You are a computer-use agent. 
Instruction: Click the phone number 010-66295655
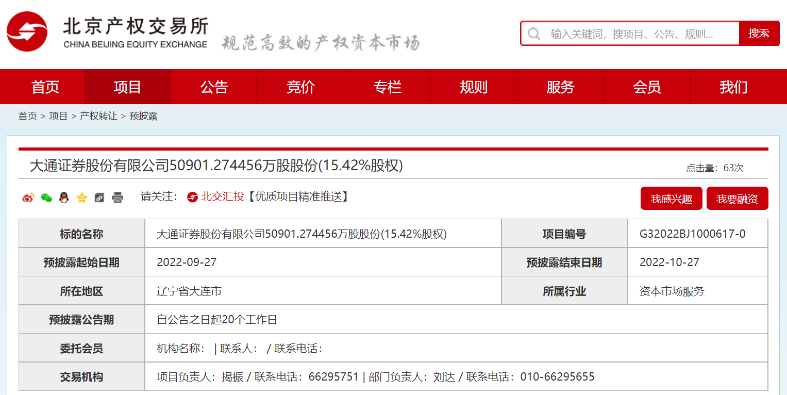point(557,377)
